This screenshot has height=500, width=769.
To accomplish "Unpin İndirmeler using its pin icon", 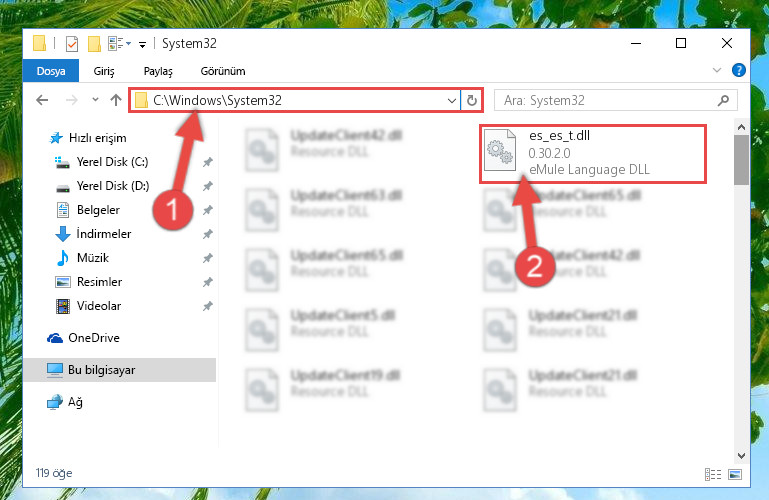I will pyautogui.click(x=208, y=234).
